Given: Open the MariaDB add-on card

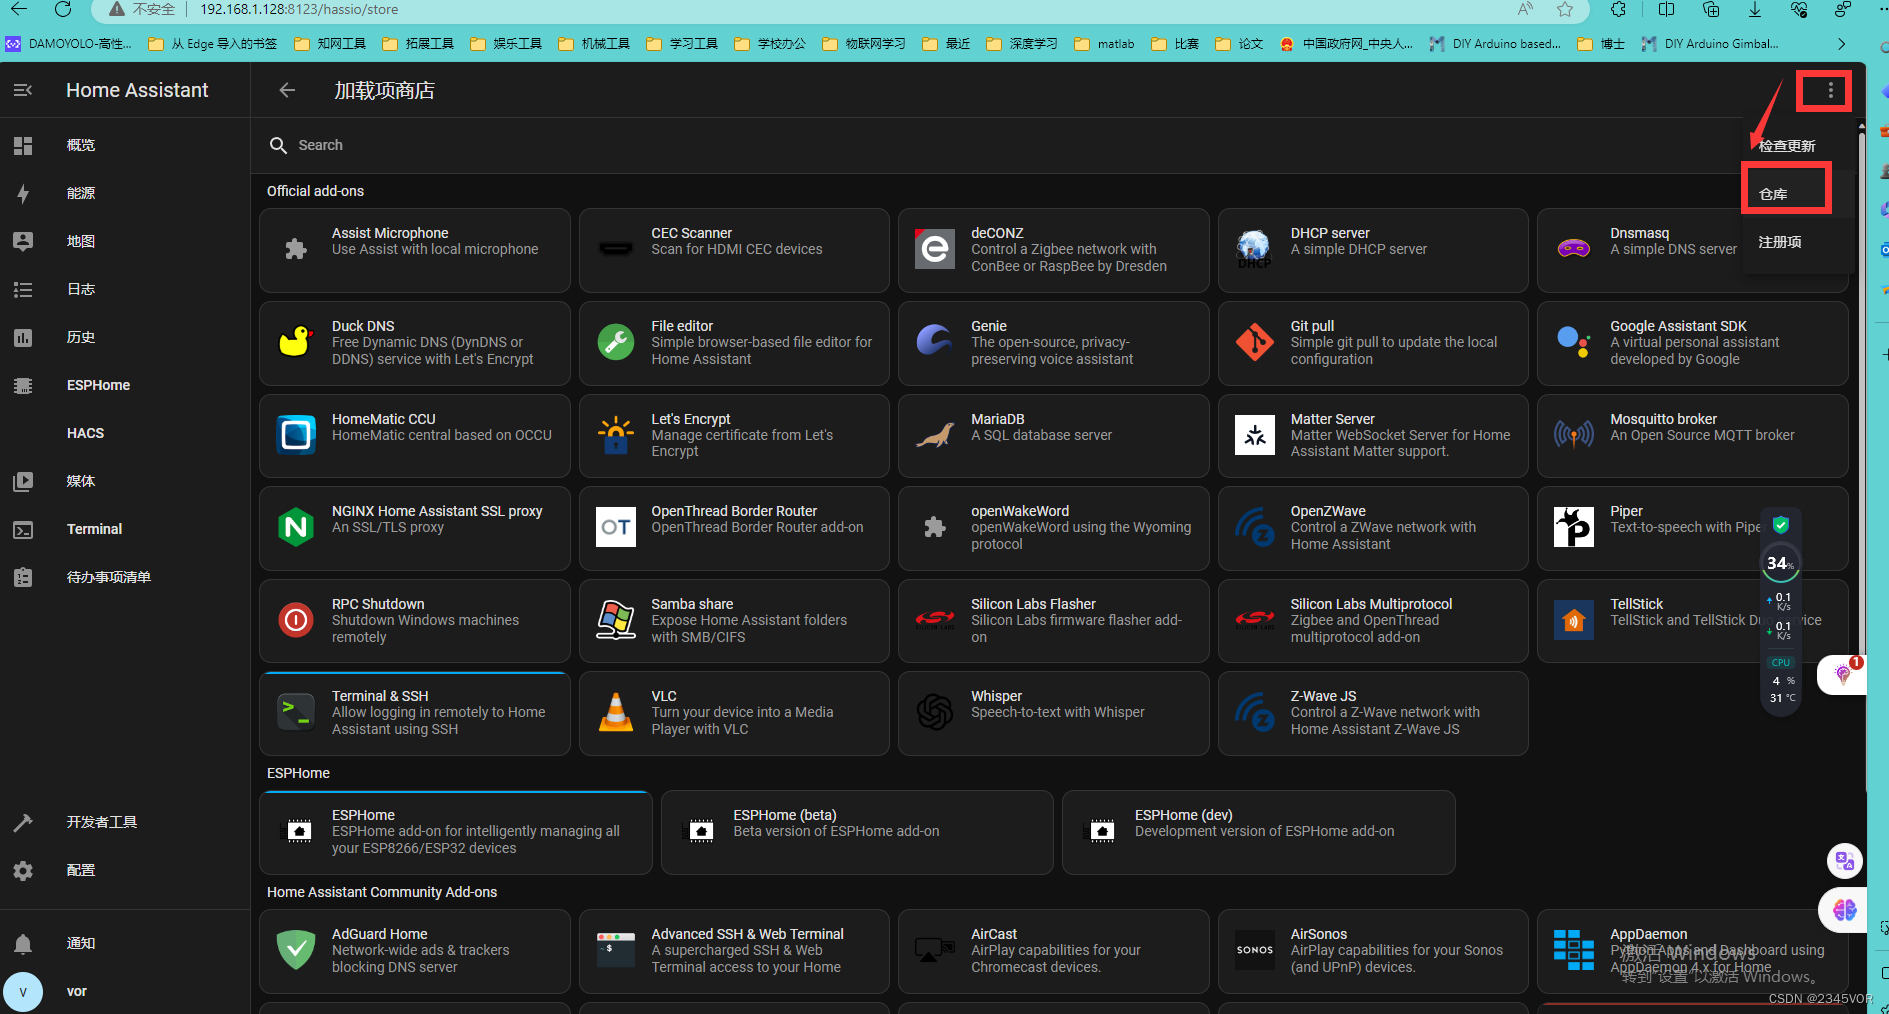Looking at the screenshot, I should coord(1053,435).
